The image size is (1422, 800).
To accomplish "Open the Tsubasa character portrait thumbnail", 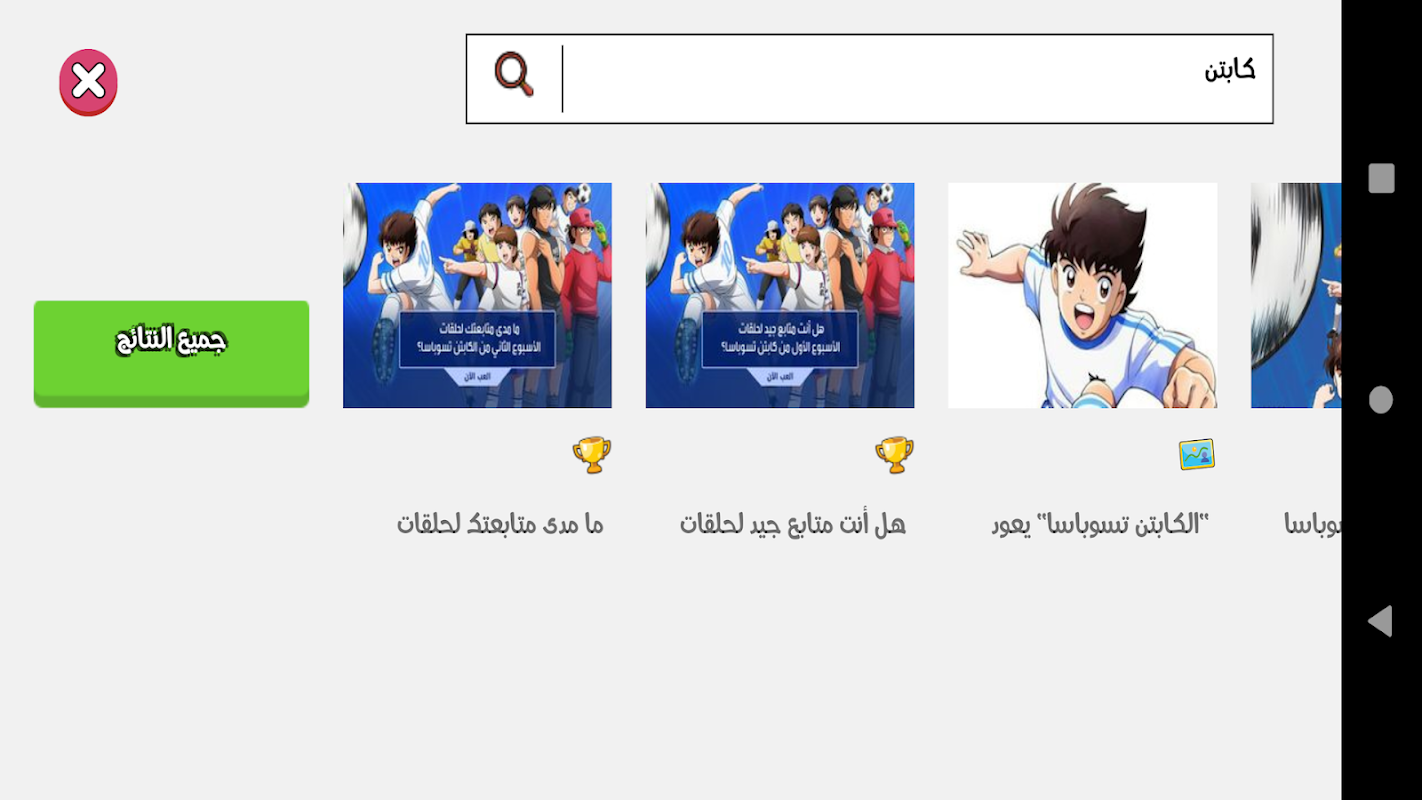I will click(x=1082, y=295).
